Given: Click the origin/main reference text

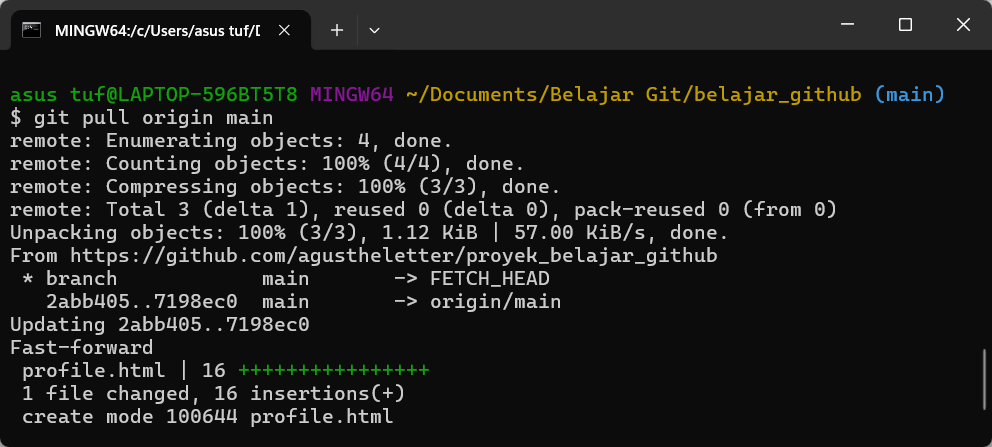Looking at the screenshot, I should (495, 301).
